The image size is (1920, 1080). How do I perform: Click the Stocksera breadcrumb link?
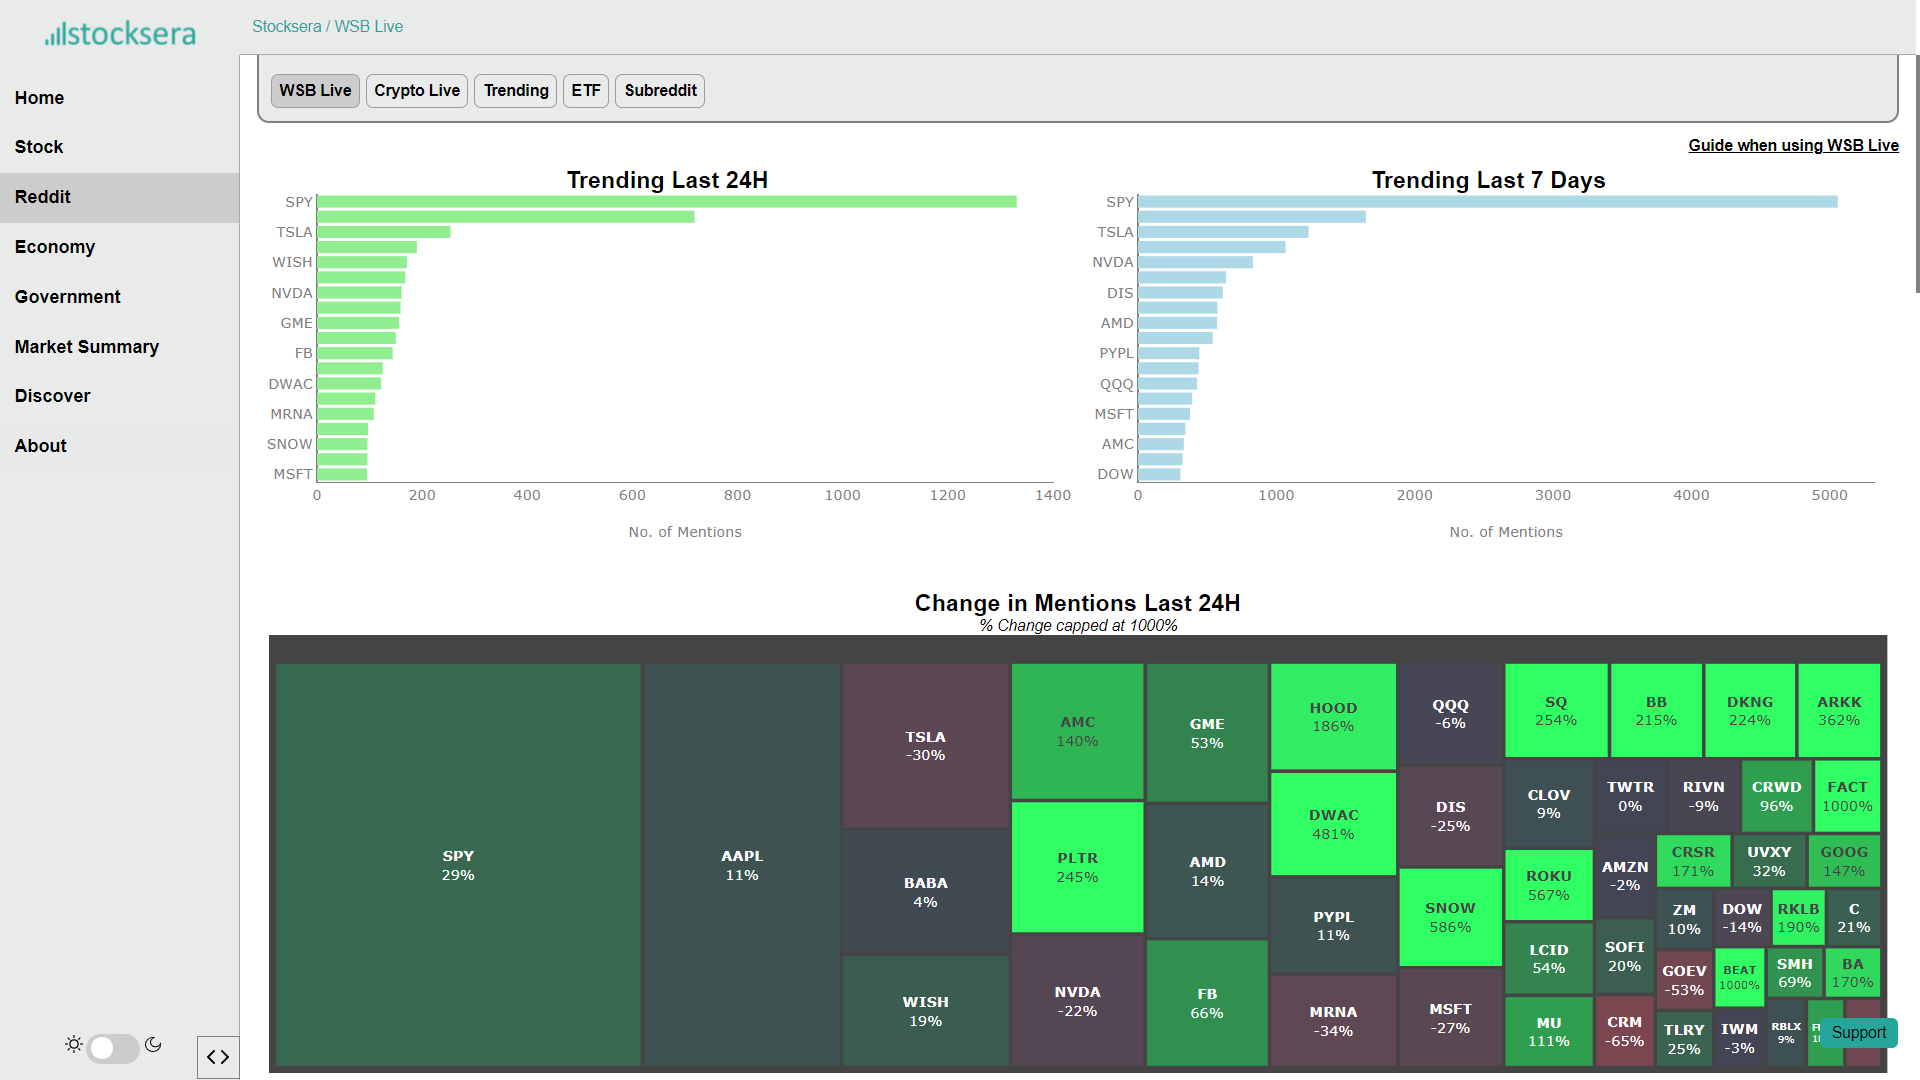coord(286,27)
